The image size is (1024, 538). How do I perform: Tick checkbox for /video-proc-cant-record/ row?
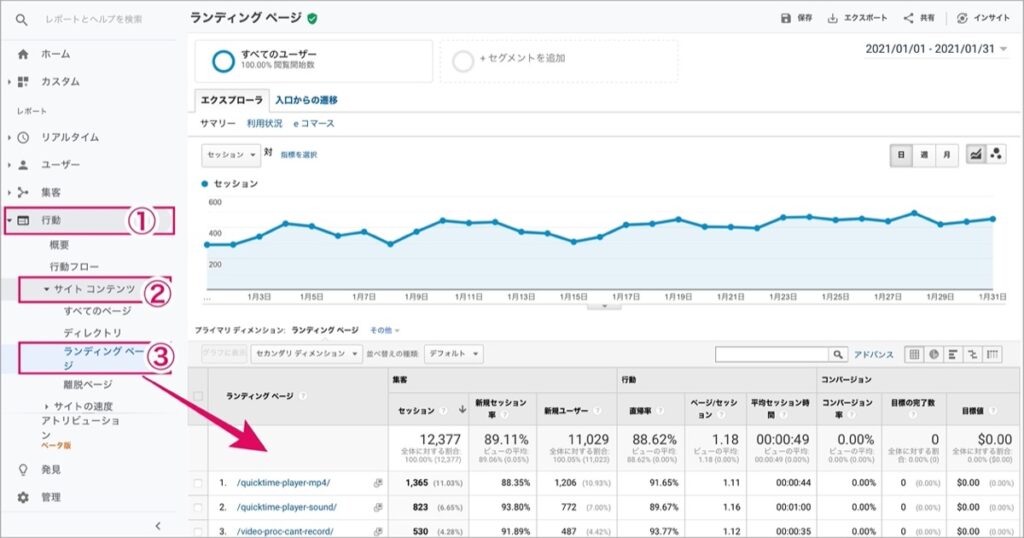pyautogui.click(x=198, y=531)
